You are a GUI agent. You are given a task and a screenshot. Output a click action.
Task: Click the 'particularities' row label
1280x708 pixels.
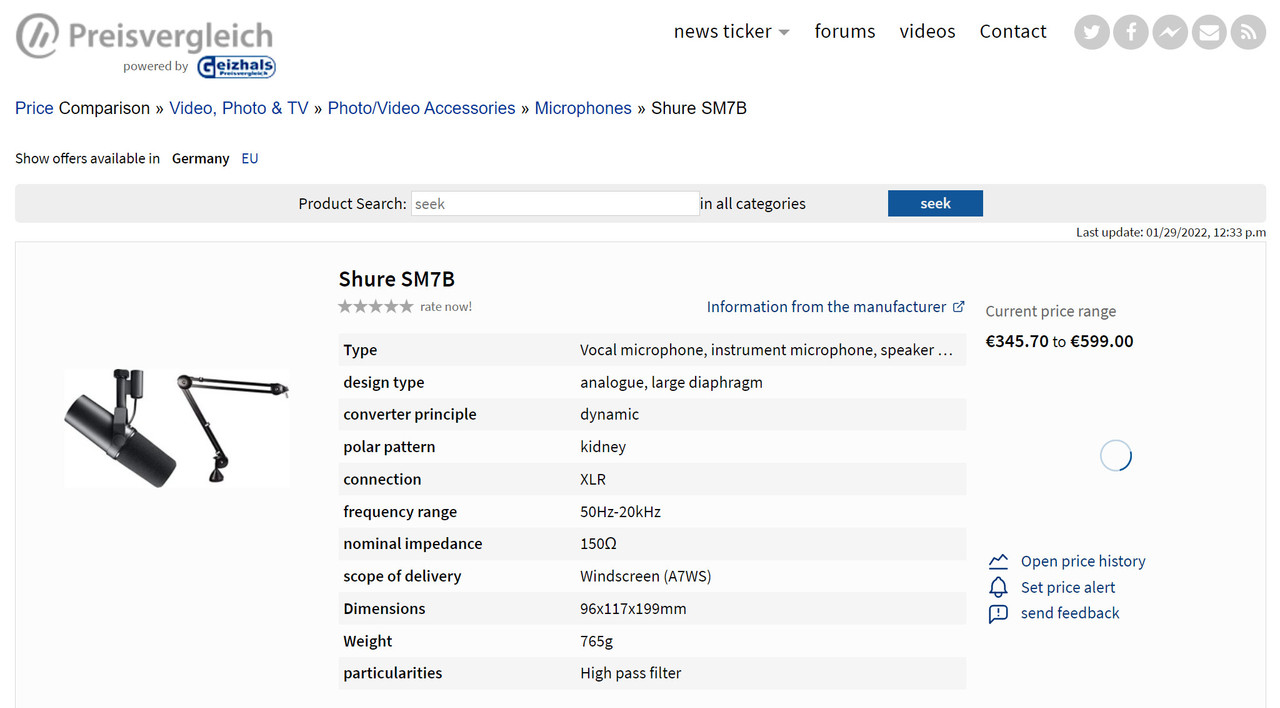pos(392,673)
